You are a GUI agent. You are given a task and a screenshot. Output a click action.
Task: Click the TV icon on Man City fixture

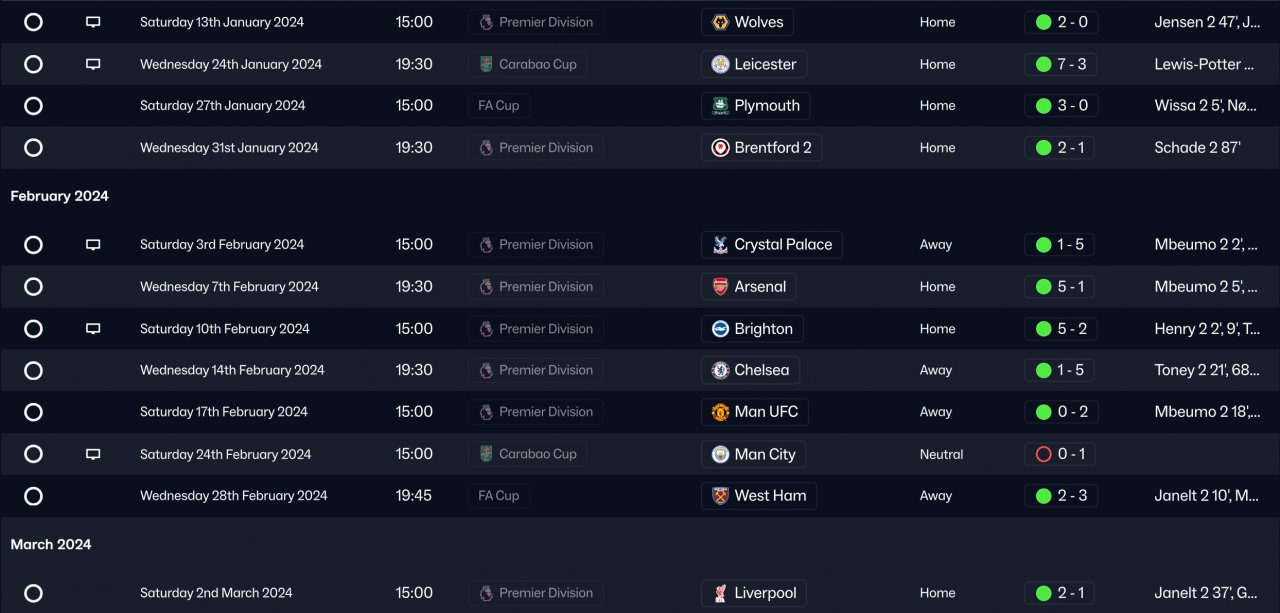pos(93,454)
